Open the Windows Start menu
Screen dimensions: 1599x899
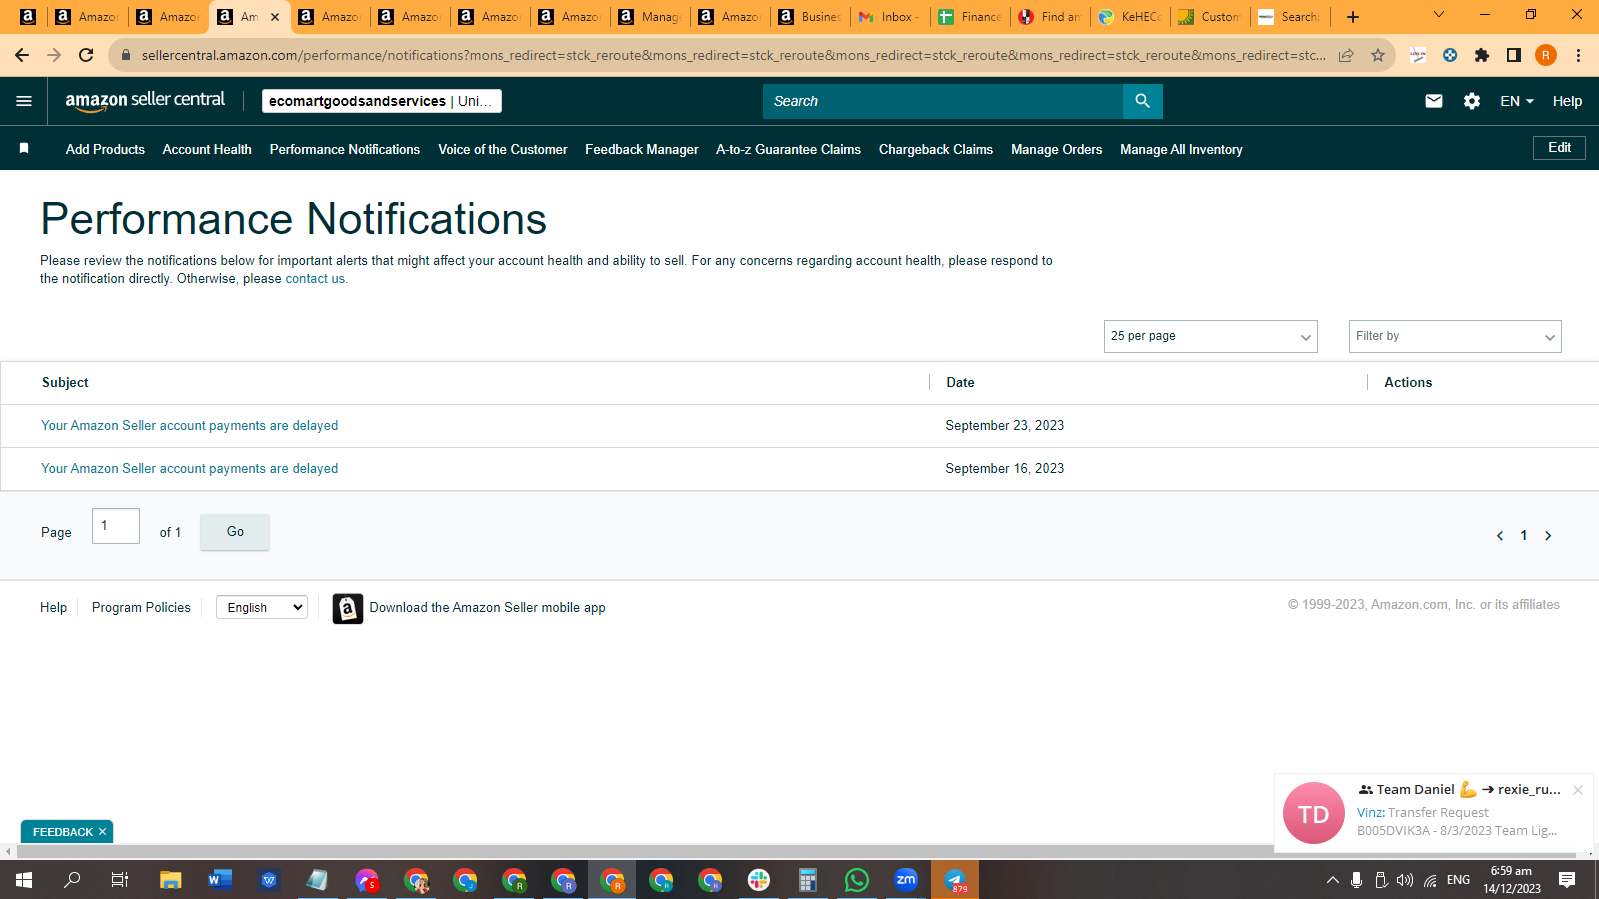[x=24, y=880]
